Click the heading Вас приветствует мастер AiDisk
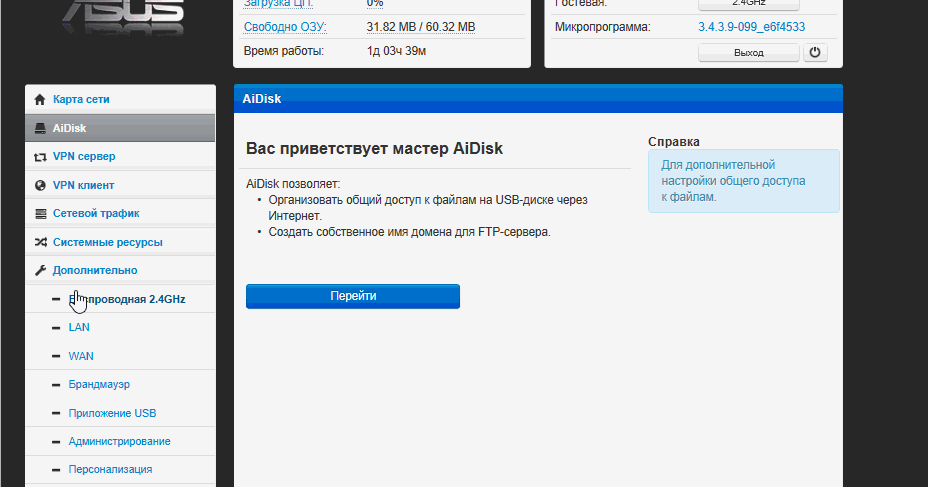This screenshot has width=928, height=487. pos(374,148)
